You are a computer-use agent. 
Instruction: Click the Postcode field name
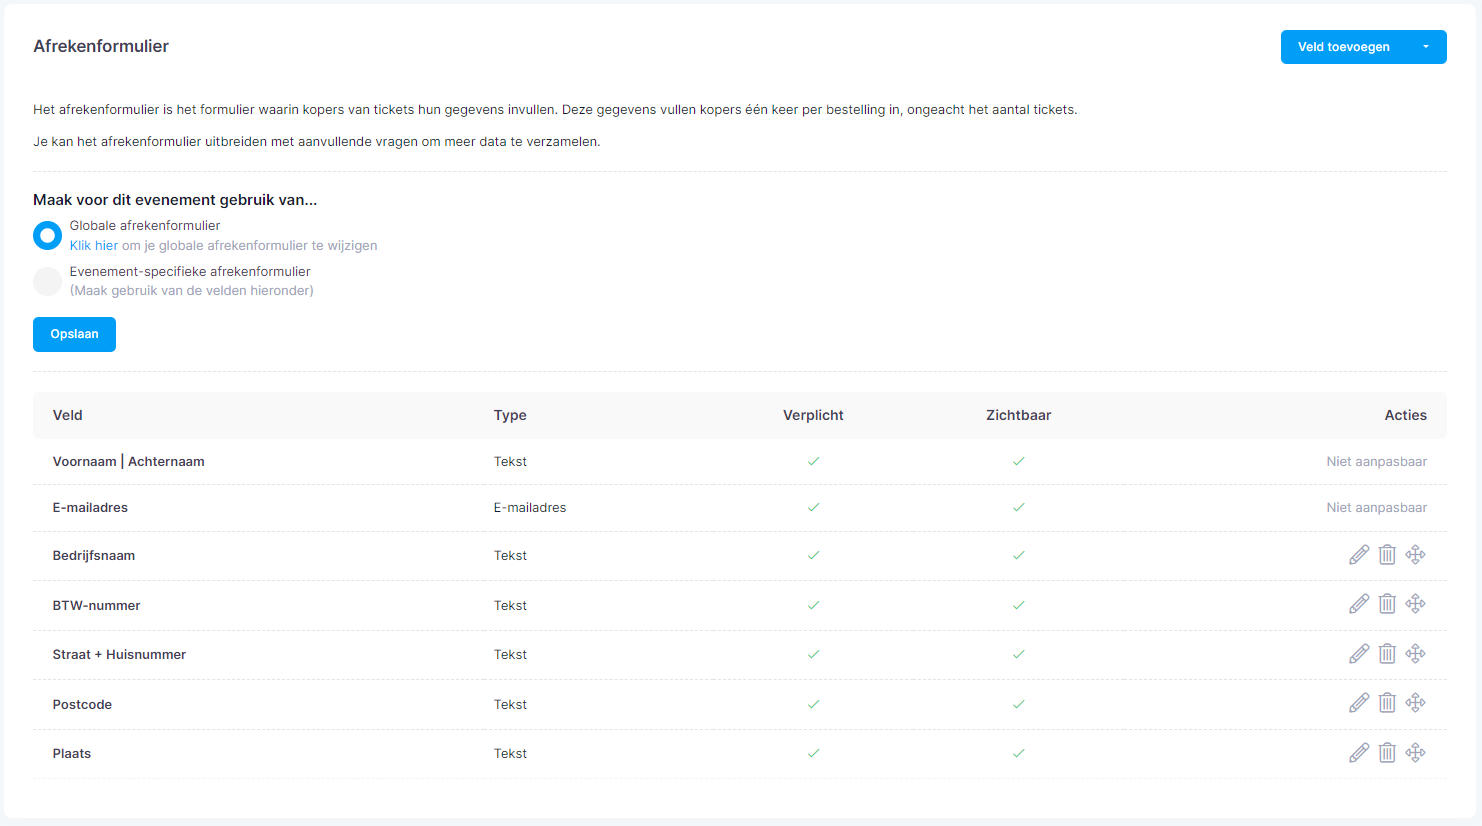coord(82,704)
